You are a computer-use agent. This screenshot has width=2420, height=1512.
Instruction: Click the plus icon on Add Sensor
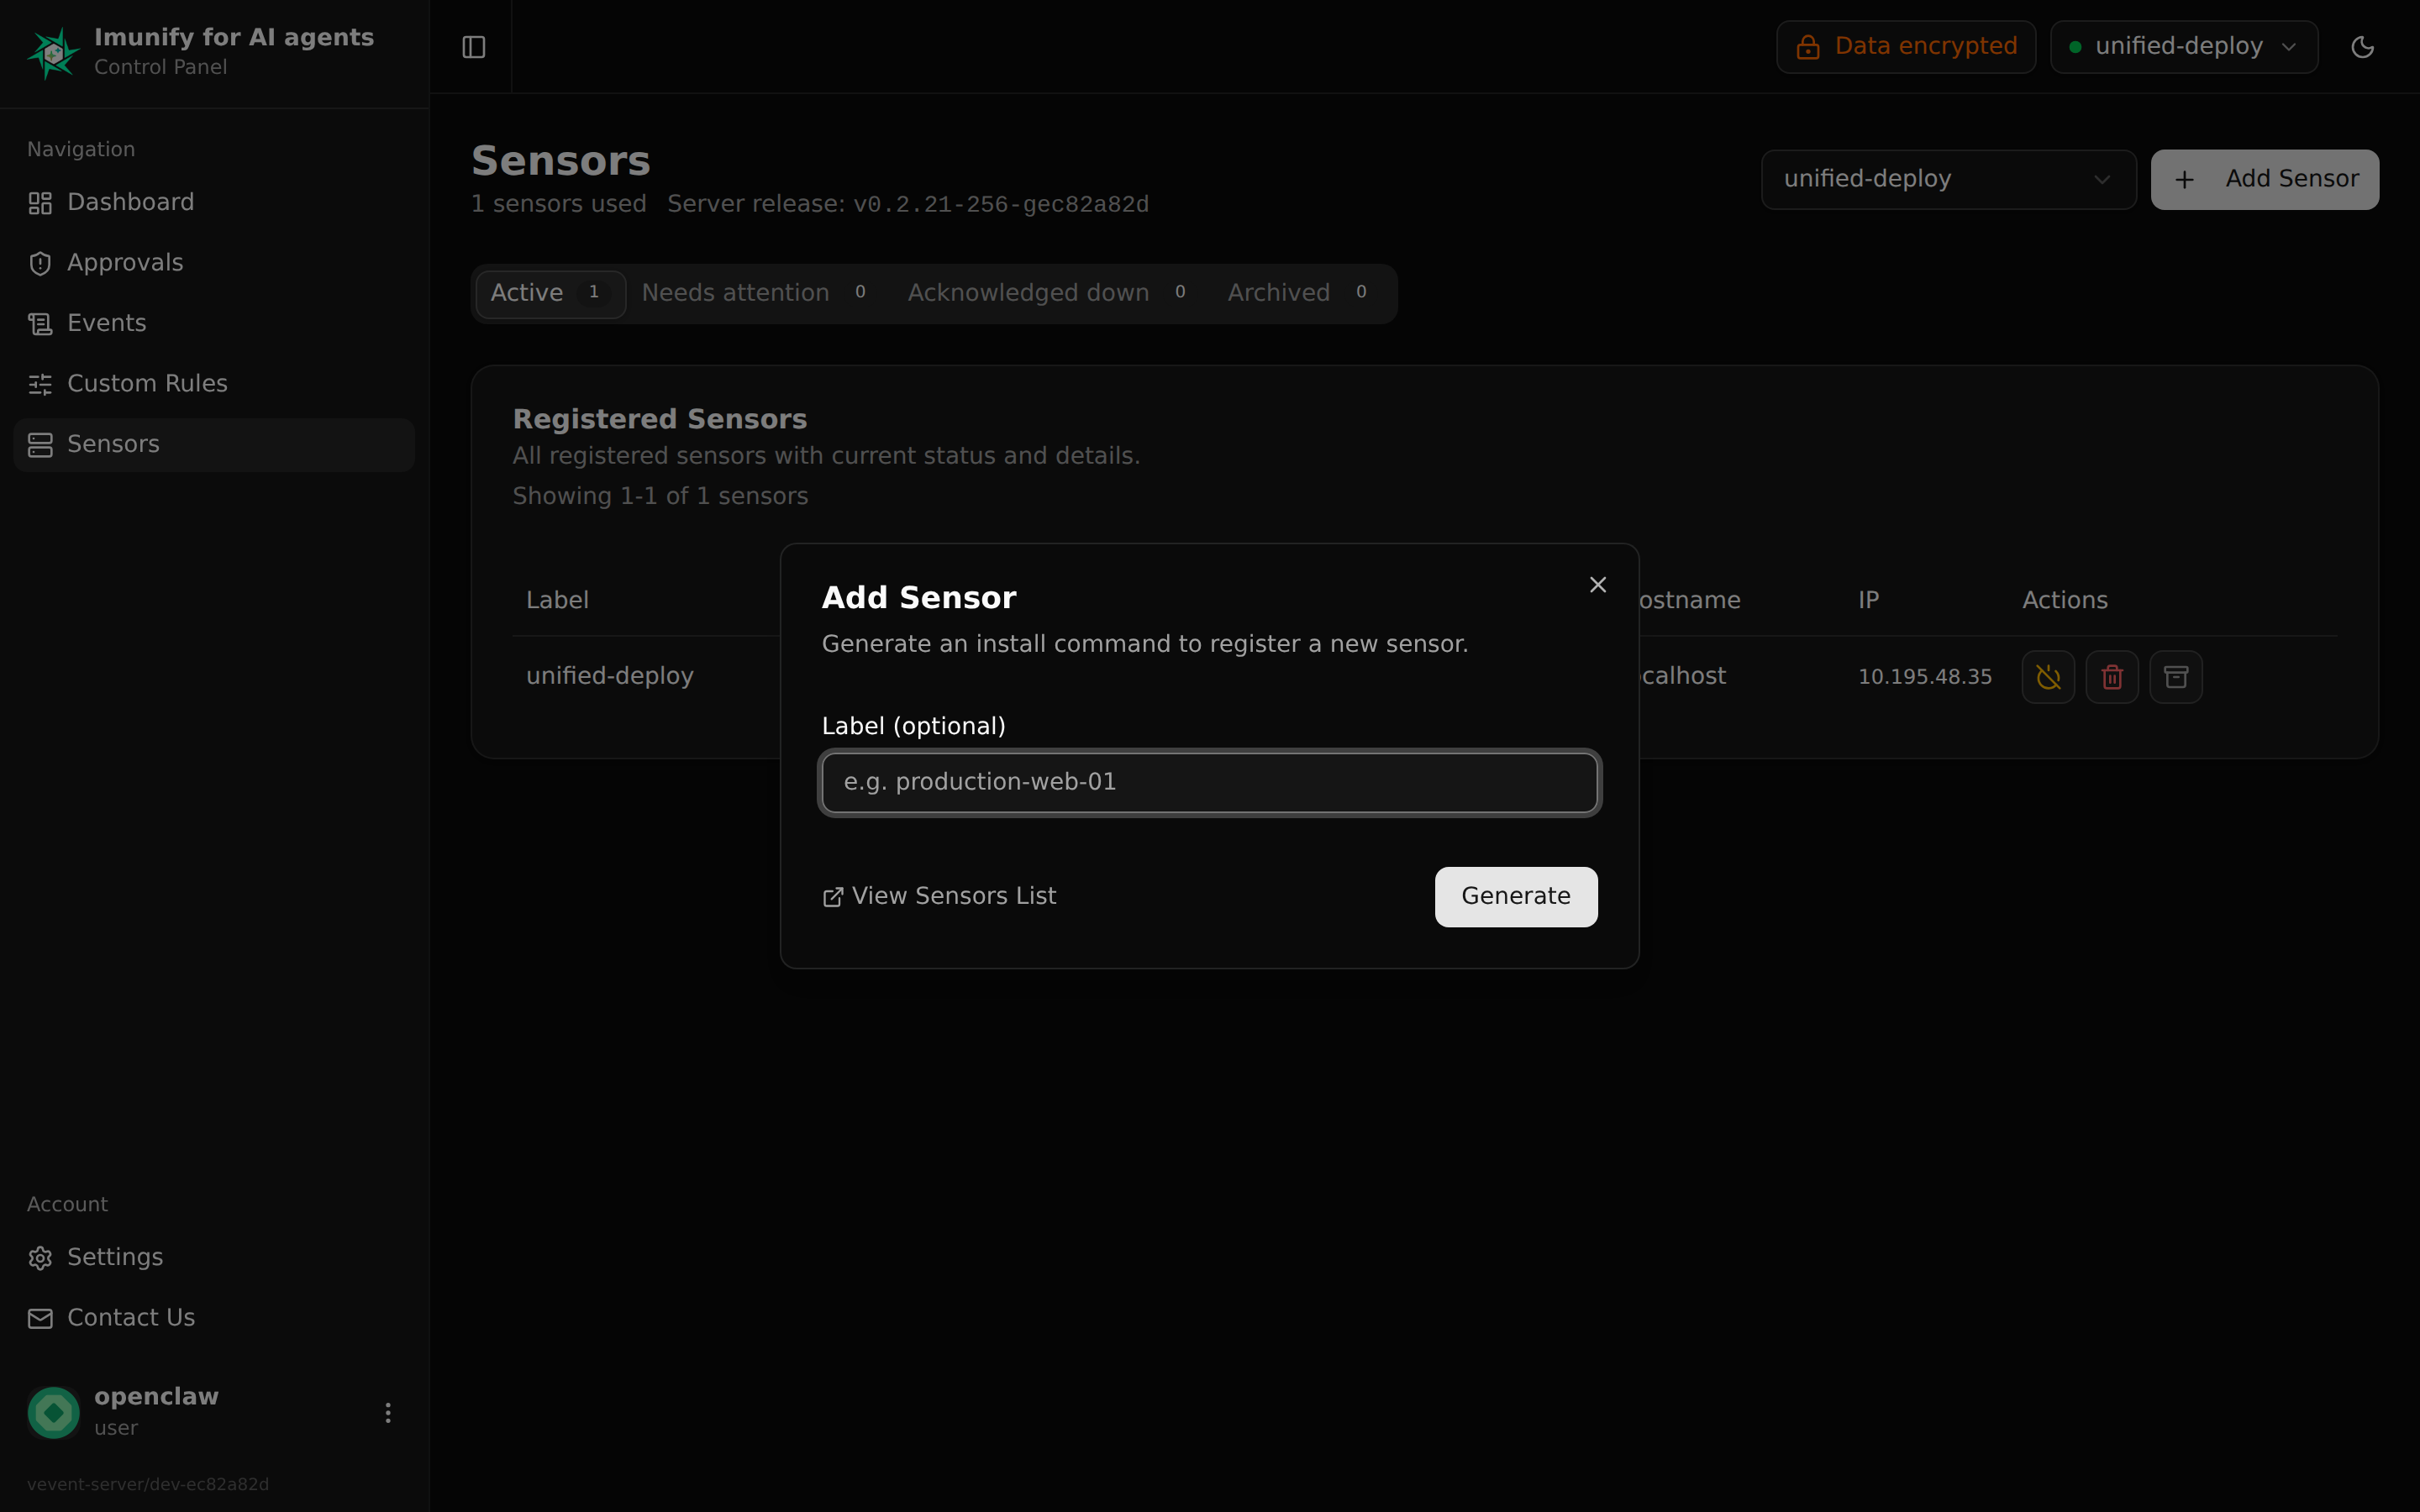[x=2184, y=180]
